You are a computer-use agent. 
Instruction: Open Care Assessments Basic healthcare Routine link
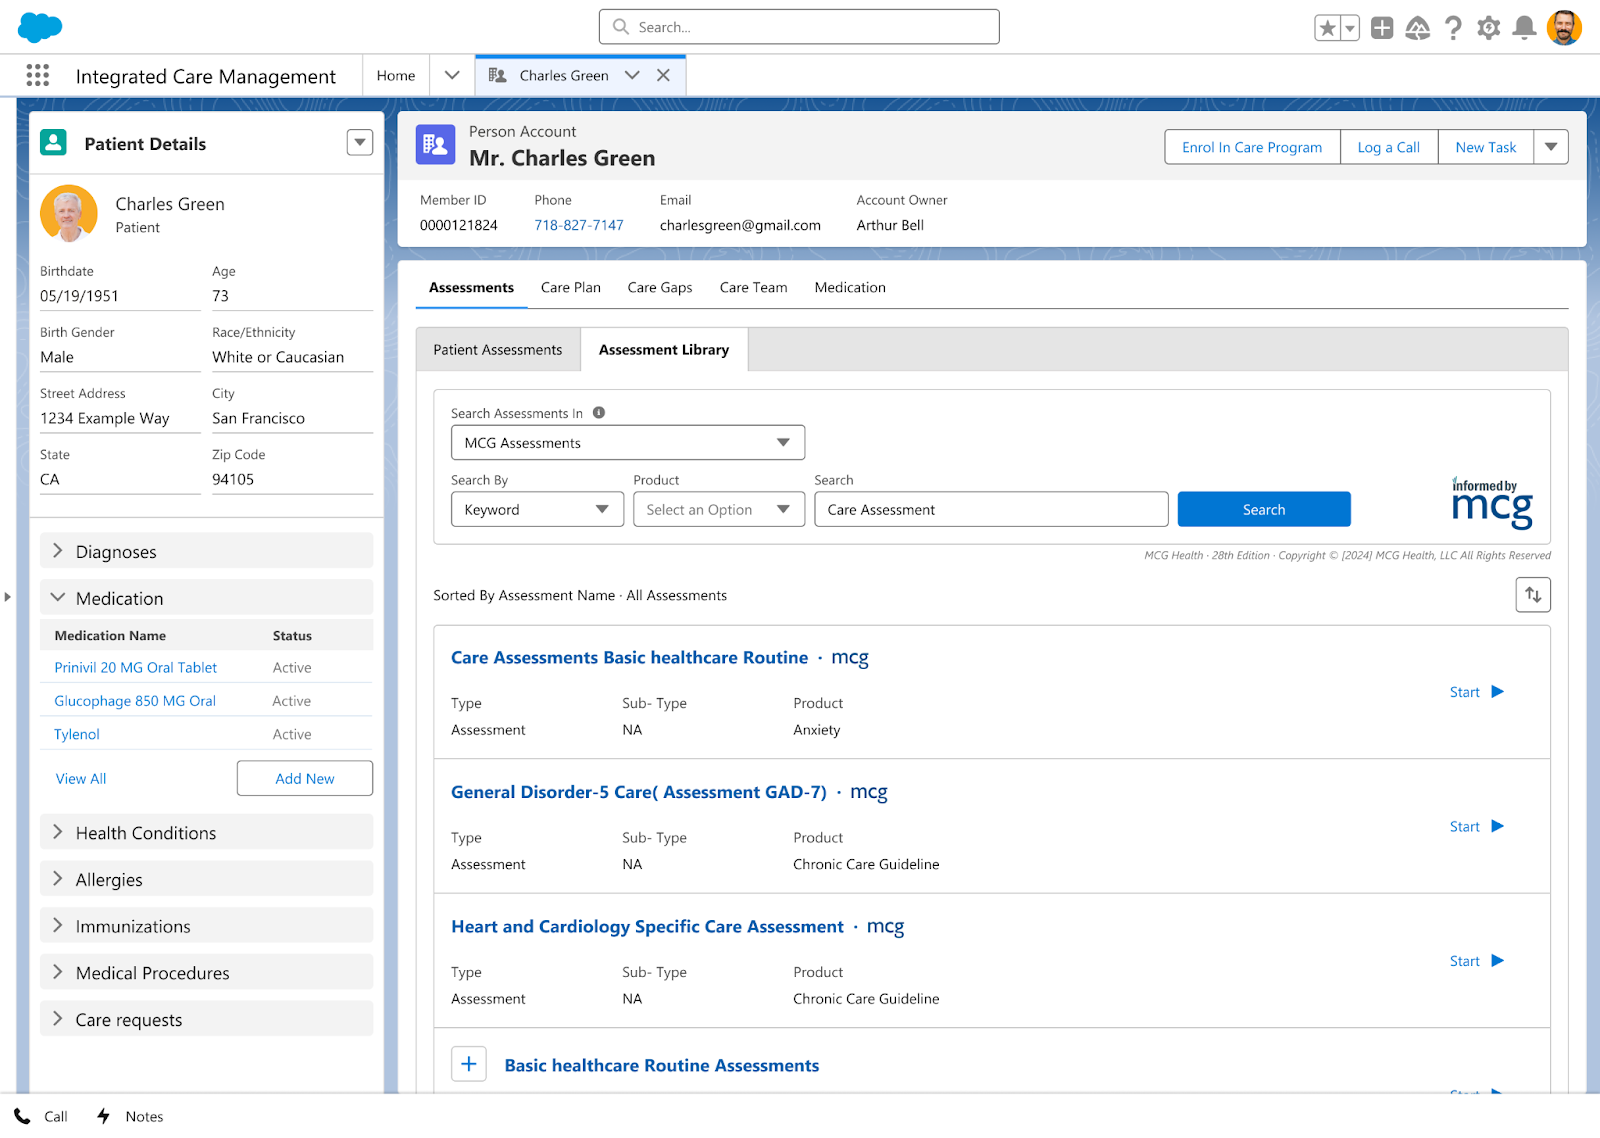(x=629, y=657)
